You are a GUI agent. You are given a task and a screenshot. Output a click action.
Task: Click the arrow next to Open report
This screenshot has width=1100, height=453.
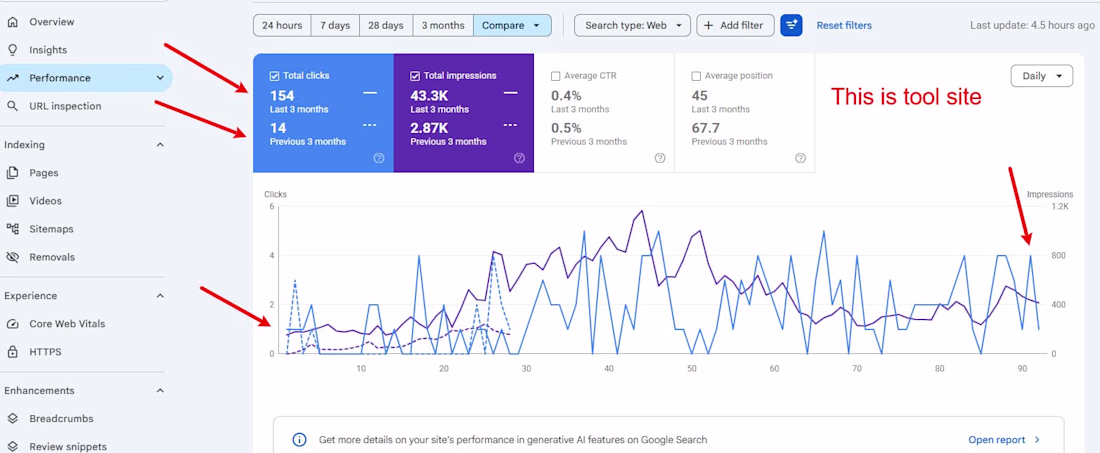pyautogui.click(x=1038, y=440)
